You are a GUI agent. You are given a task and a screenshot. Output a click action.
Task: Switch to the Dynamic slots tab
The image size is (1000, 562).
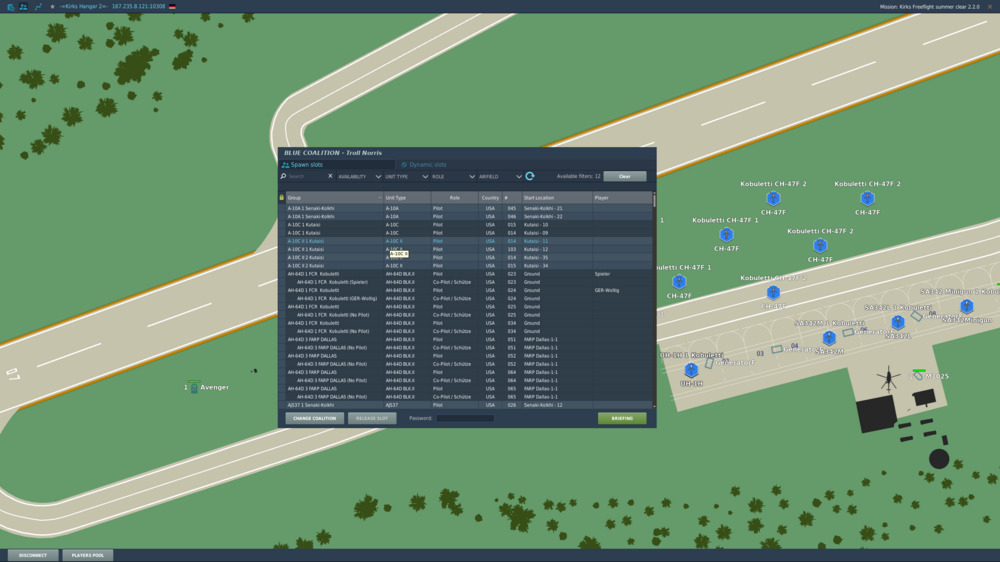point(424,165)
